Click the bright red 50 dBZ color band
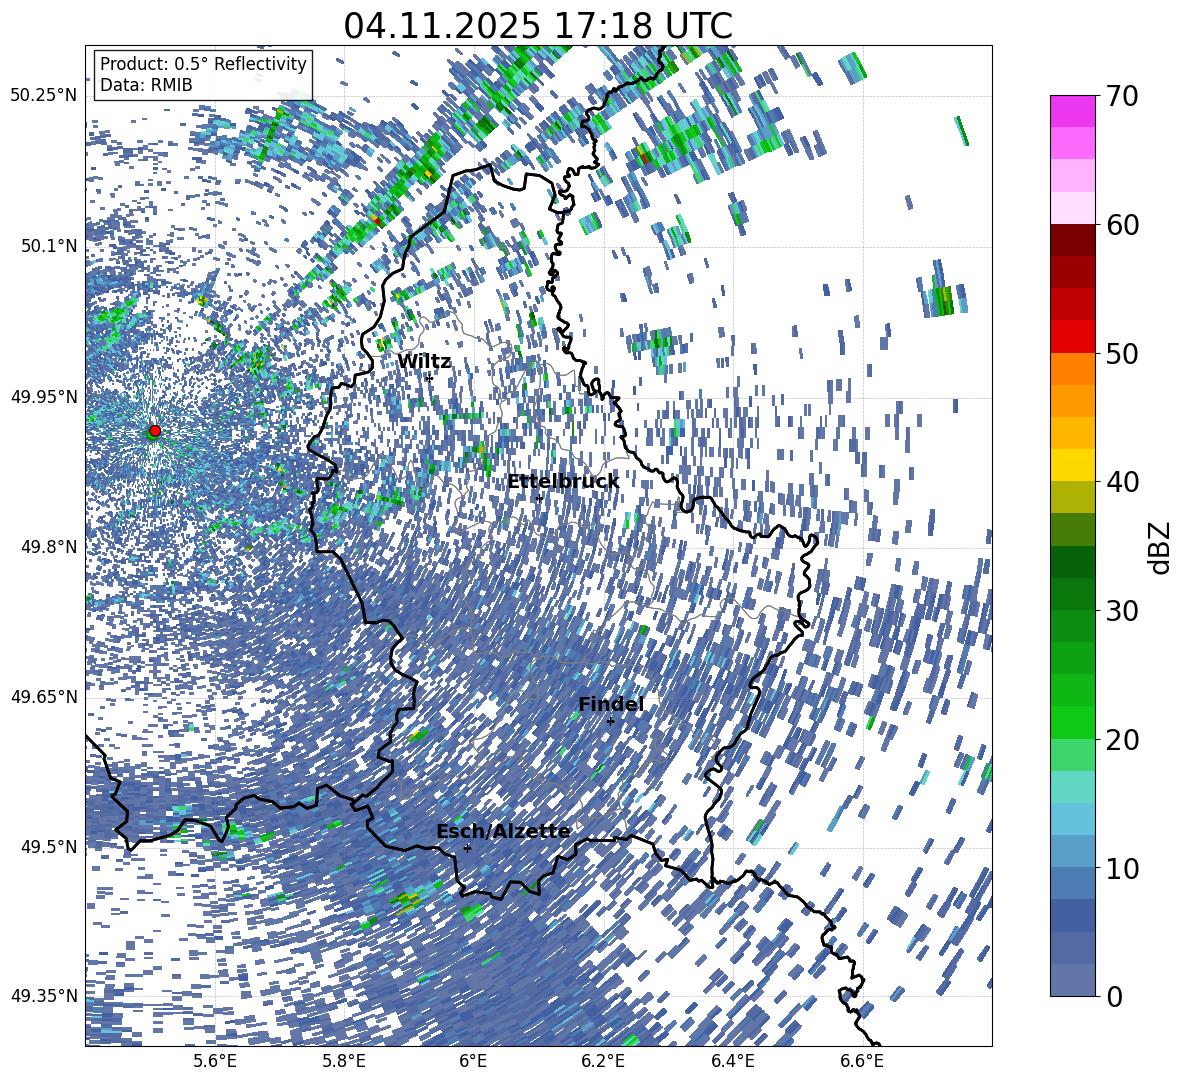The height and width of the screenshot is (1081, 1184). 1072,337
